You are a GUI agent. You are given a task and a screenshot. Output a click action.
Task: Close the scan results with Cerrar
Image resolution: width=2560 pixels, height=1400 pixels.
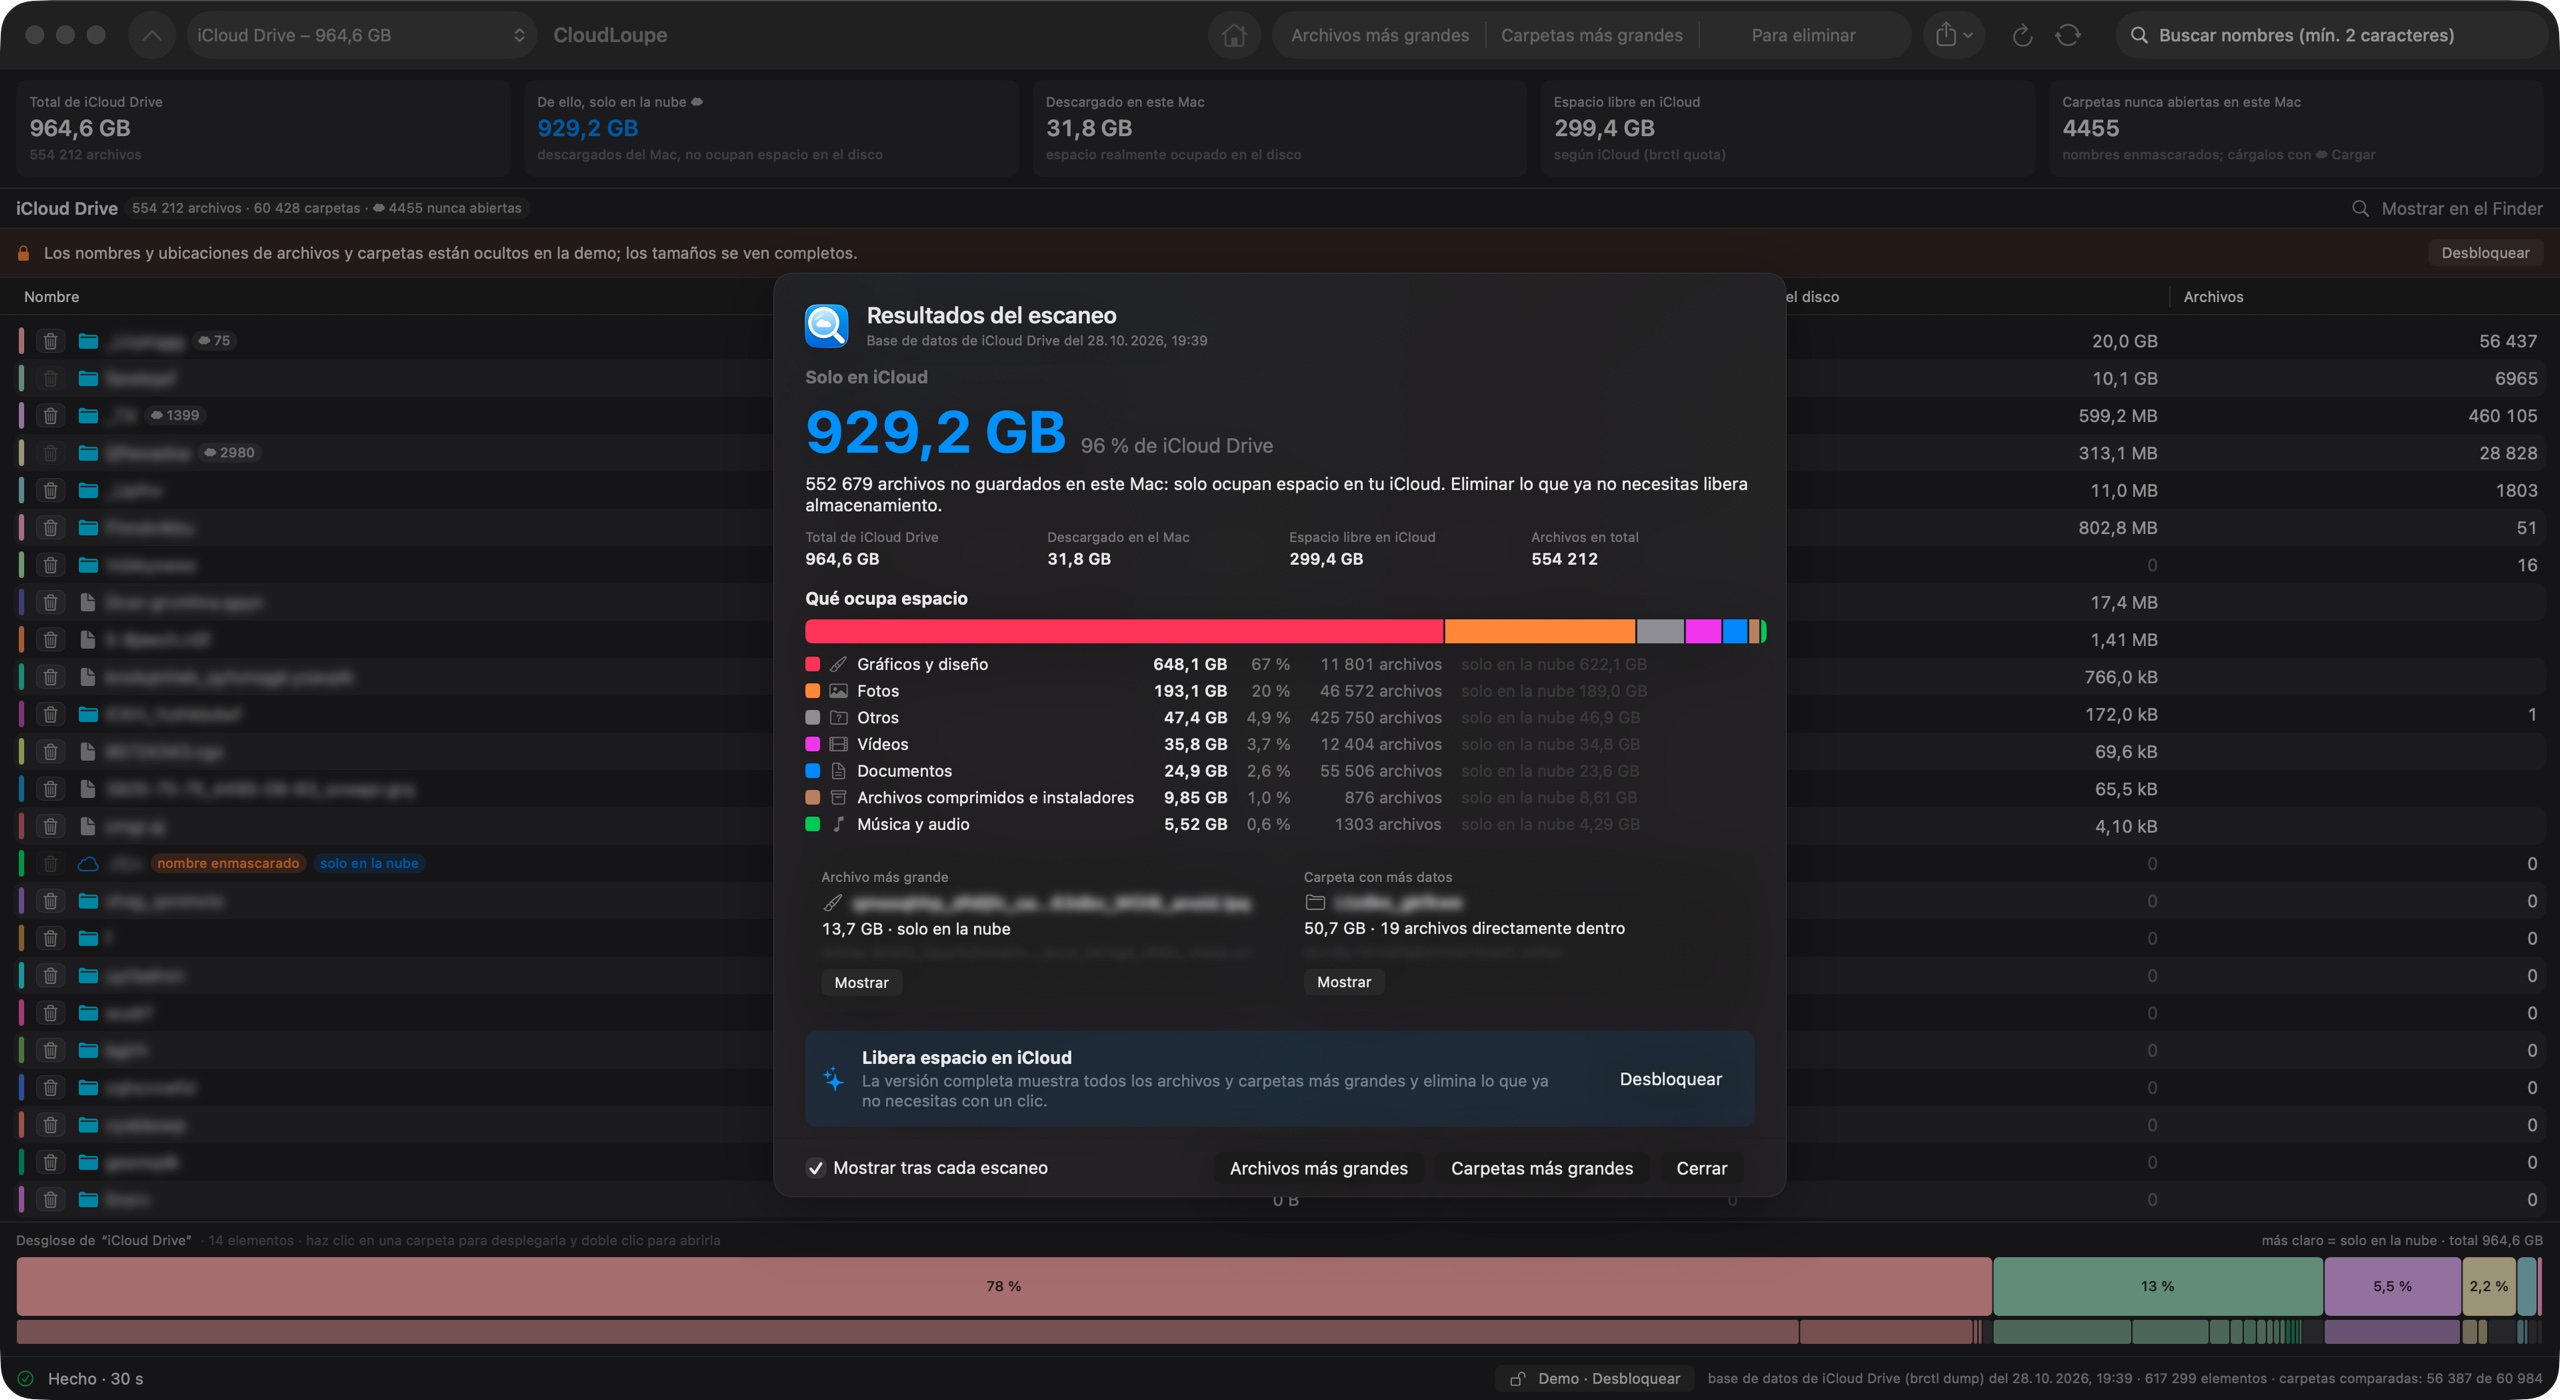click(x=1701, y=1168)
